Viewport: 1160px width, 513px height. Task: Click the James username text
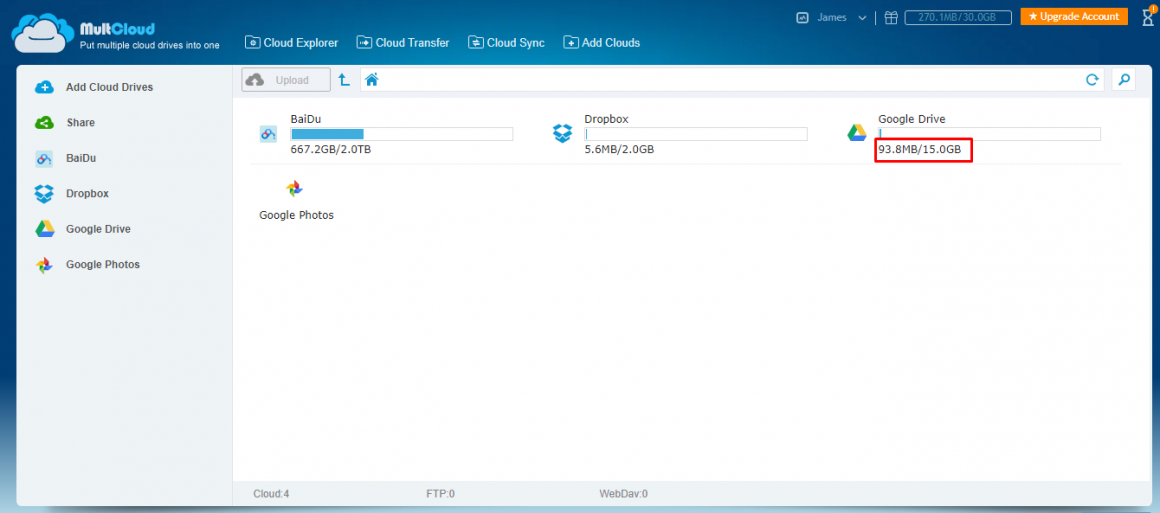tap(832, 18)
